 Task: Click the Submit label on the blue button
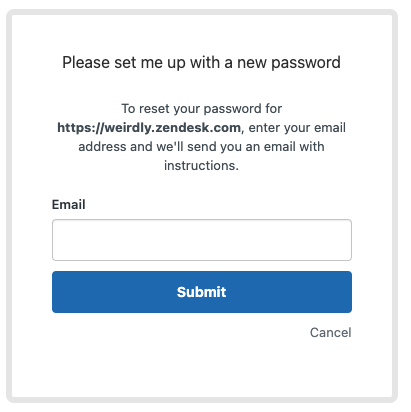click(x=201, y=292)
